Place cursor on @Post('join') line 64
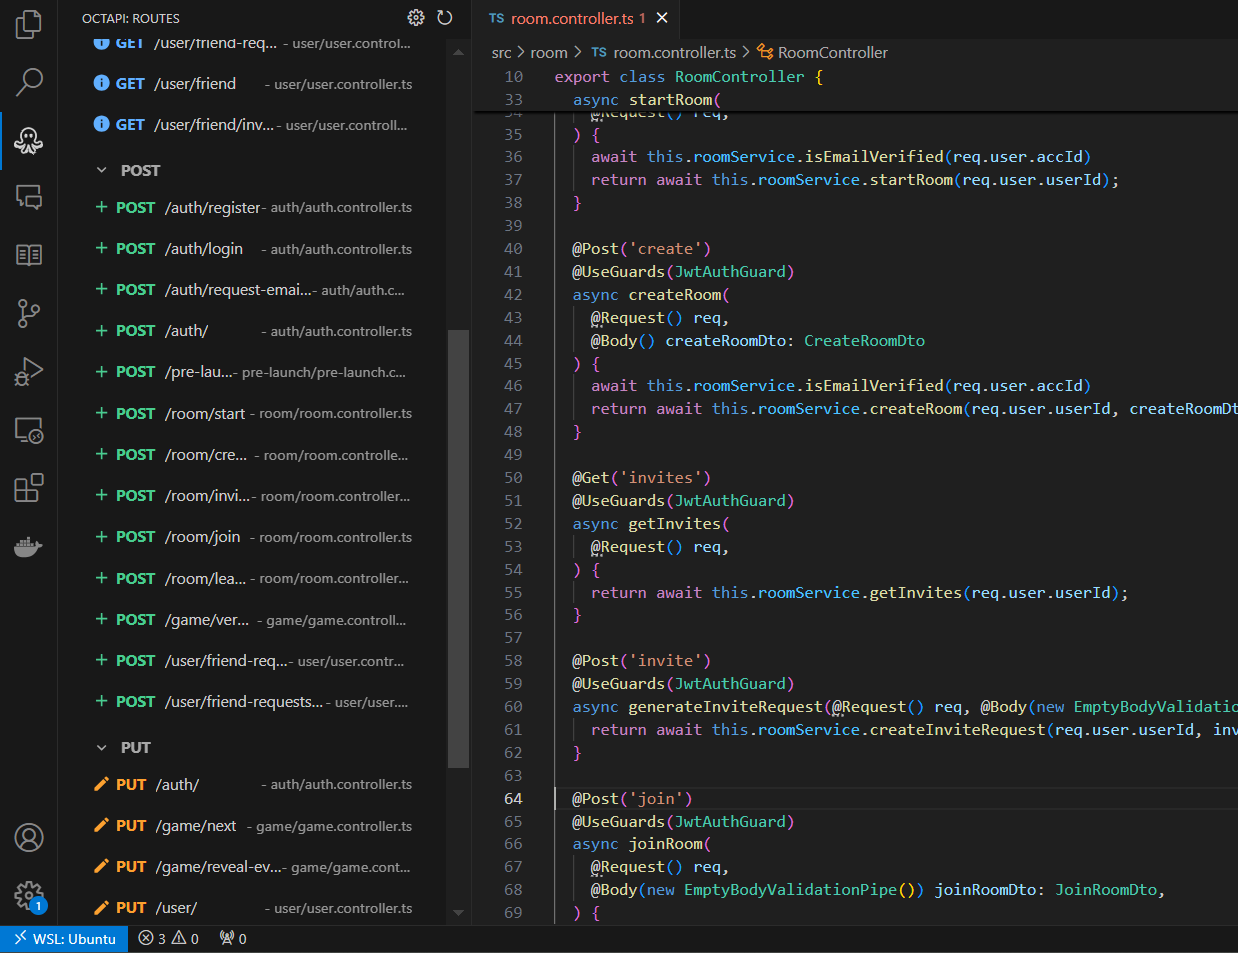Screen dimensions: 1238x953 (632, 799)
